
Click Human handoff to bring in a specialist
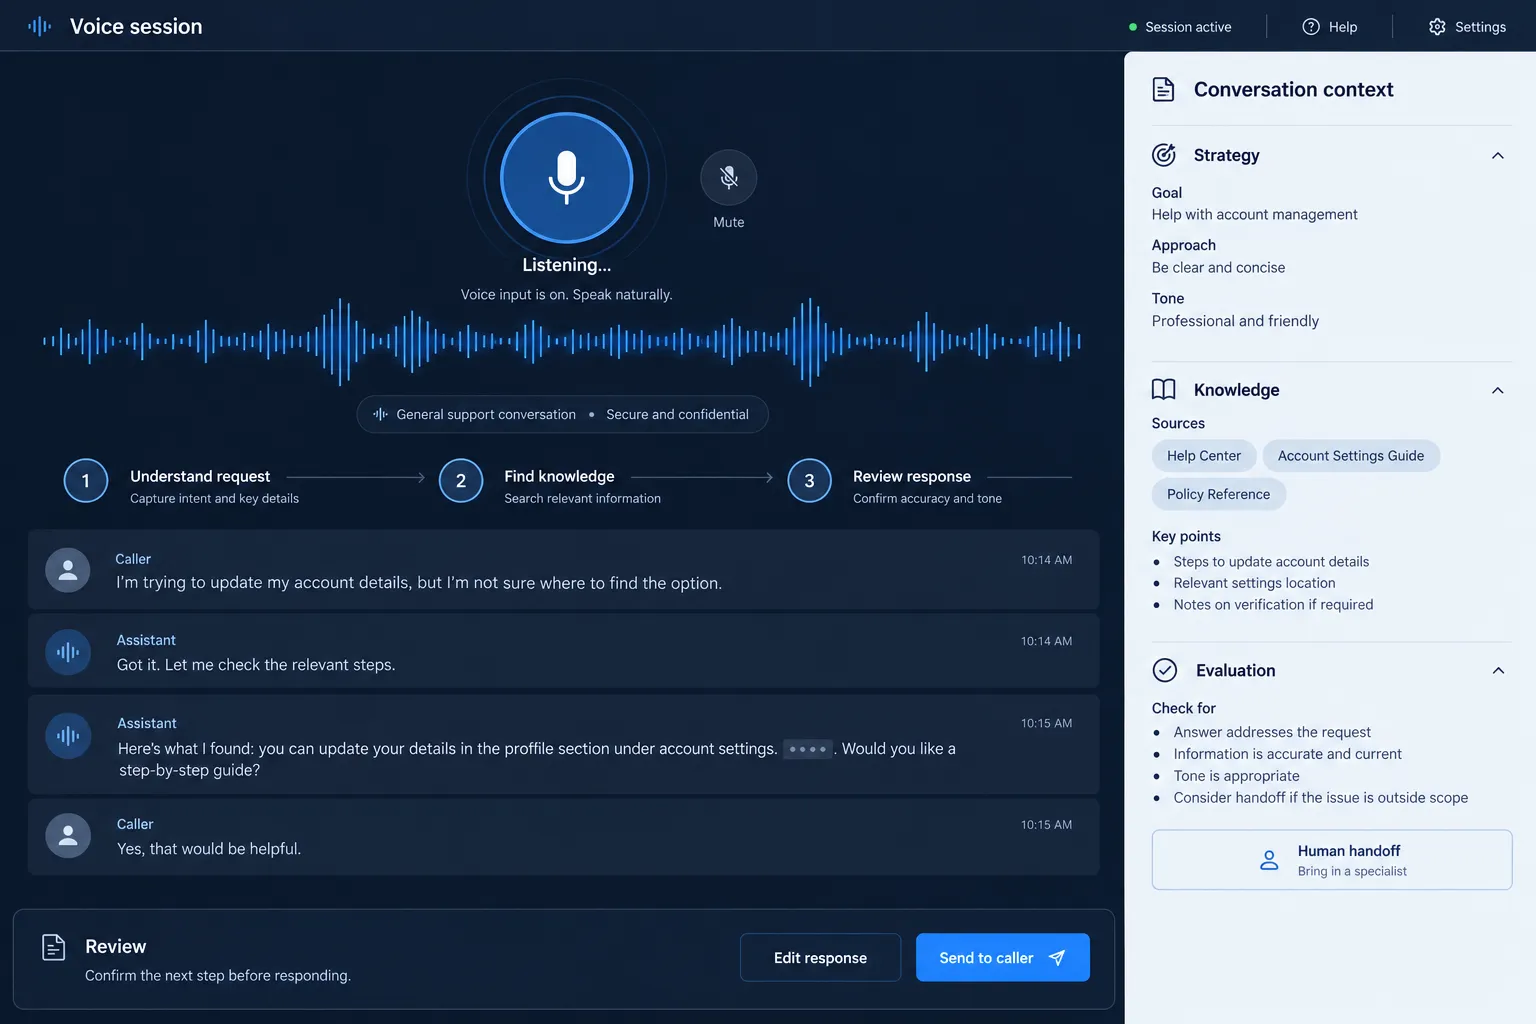[1332, 860]
